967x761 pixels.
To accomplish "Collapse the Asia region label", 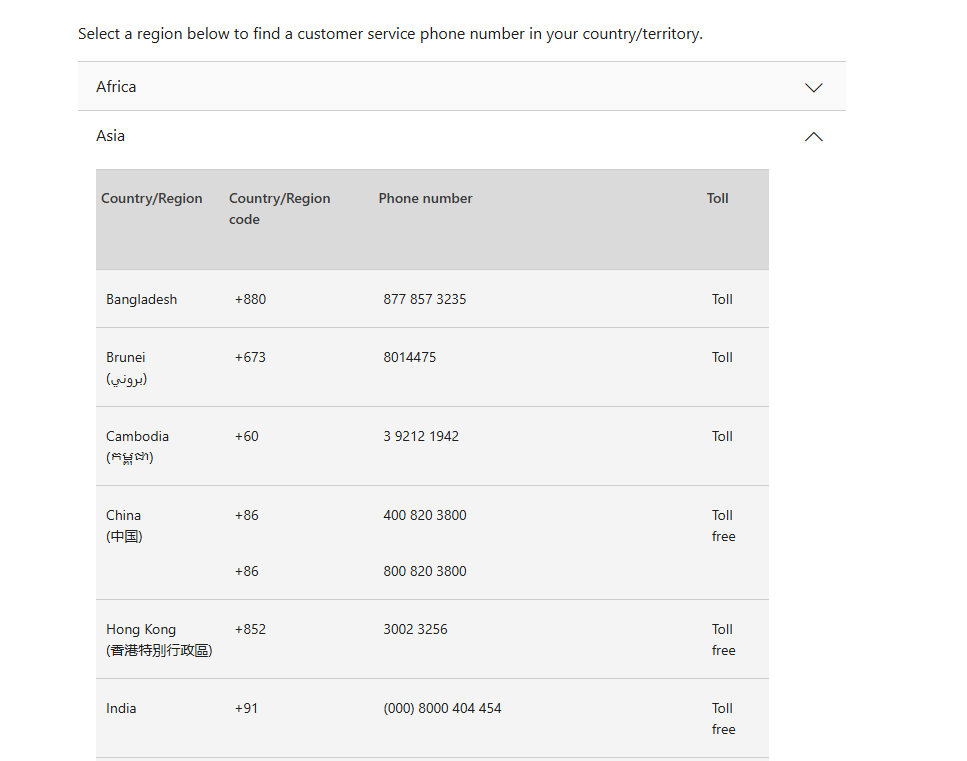I will click(110, 136).
